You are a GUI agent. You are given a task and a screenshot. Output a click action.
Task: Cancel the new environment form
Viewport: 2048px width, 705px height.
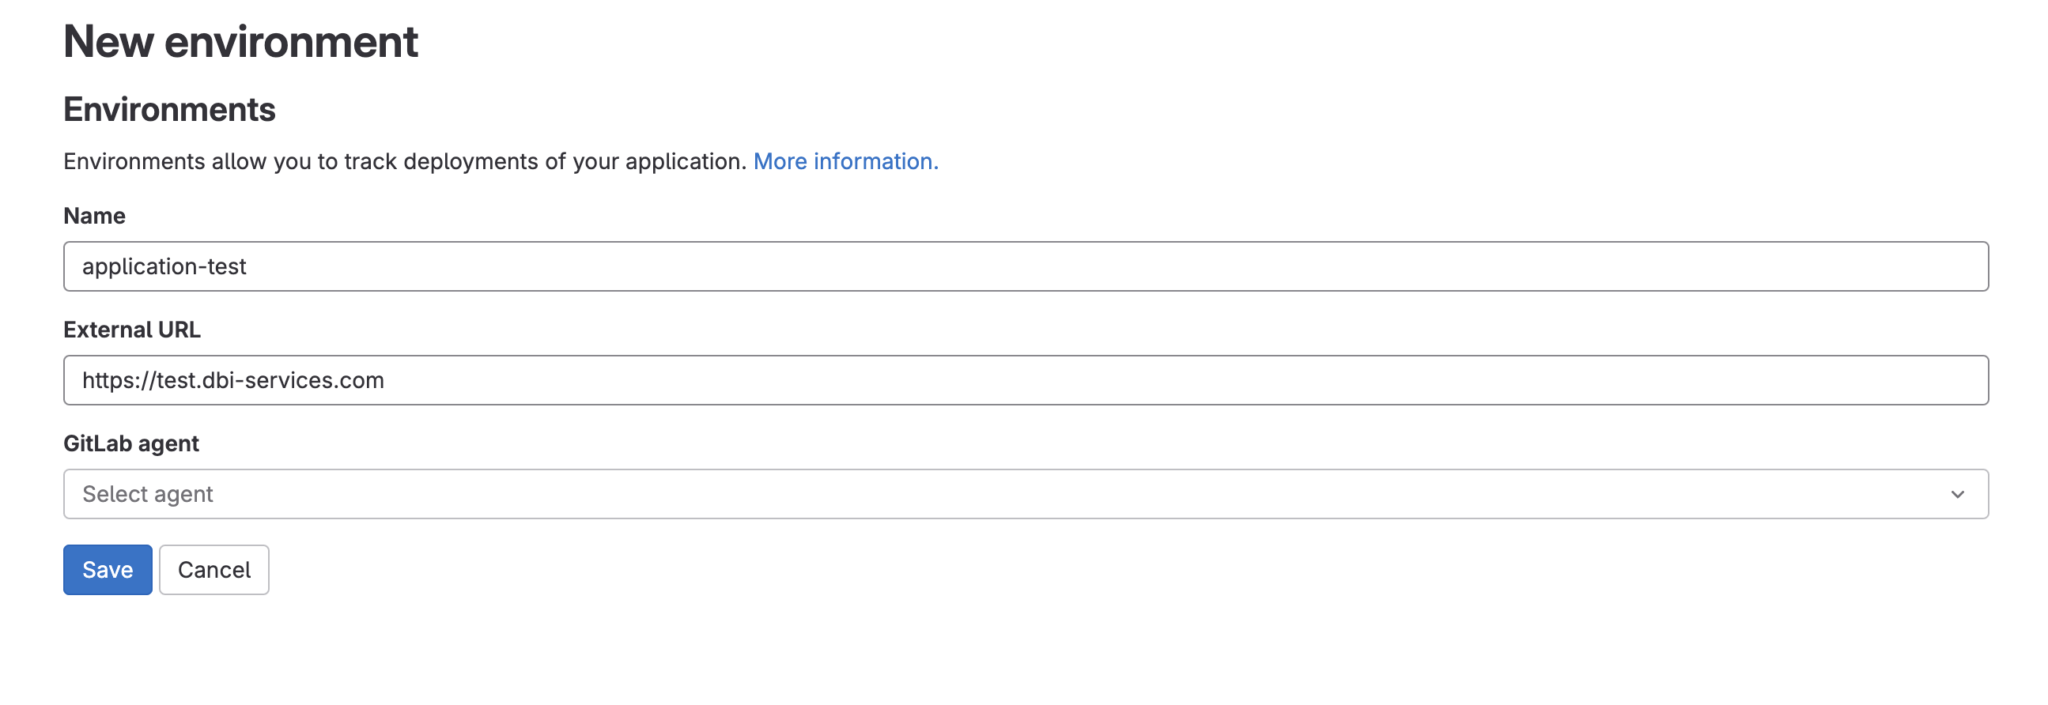click(214, 570)
